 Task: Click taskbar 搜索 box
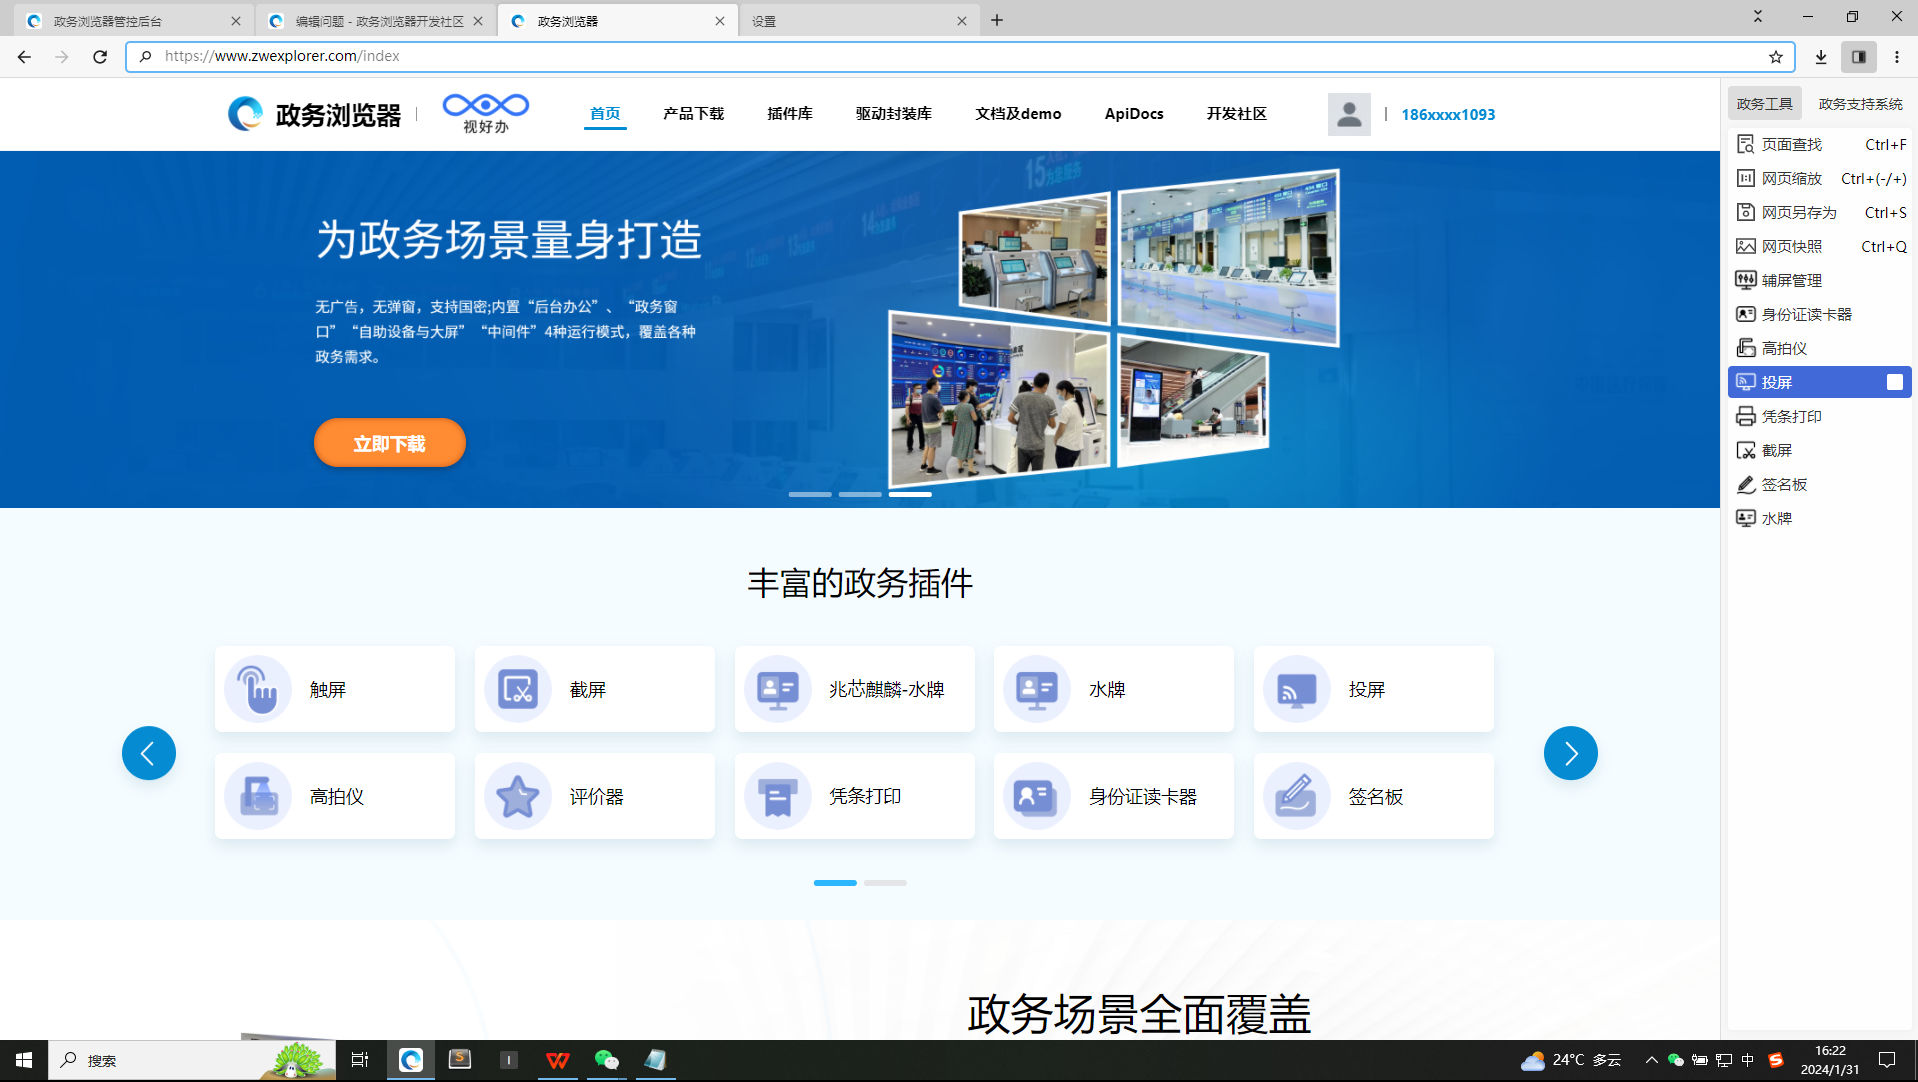[192, 1060]
